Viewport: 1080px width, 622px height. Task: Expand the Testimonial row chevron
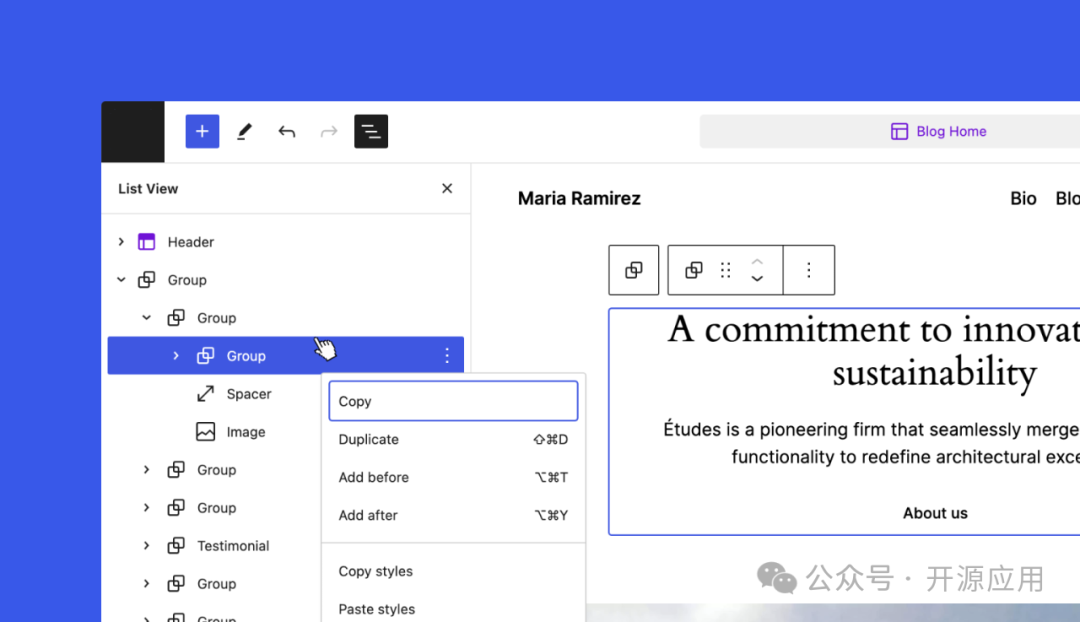(147, 546)
